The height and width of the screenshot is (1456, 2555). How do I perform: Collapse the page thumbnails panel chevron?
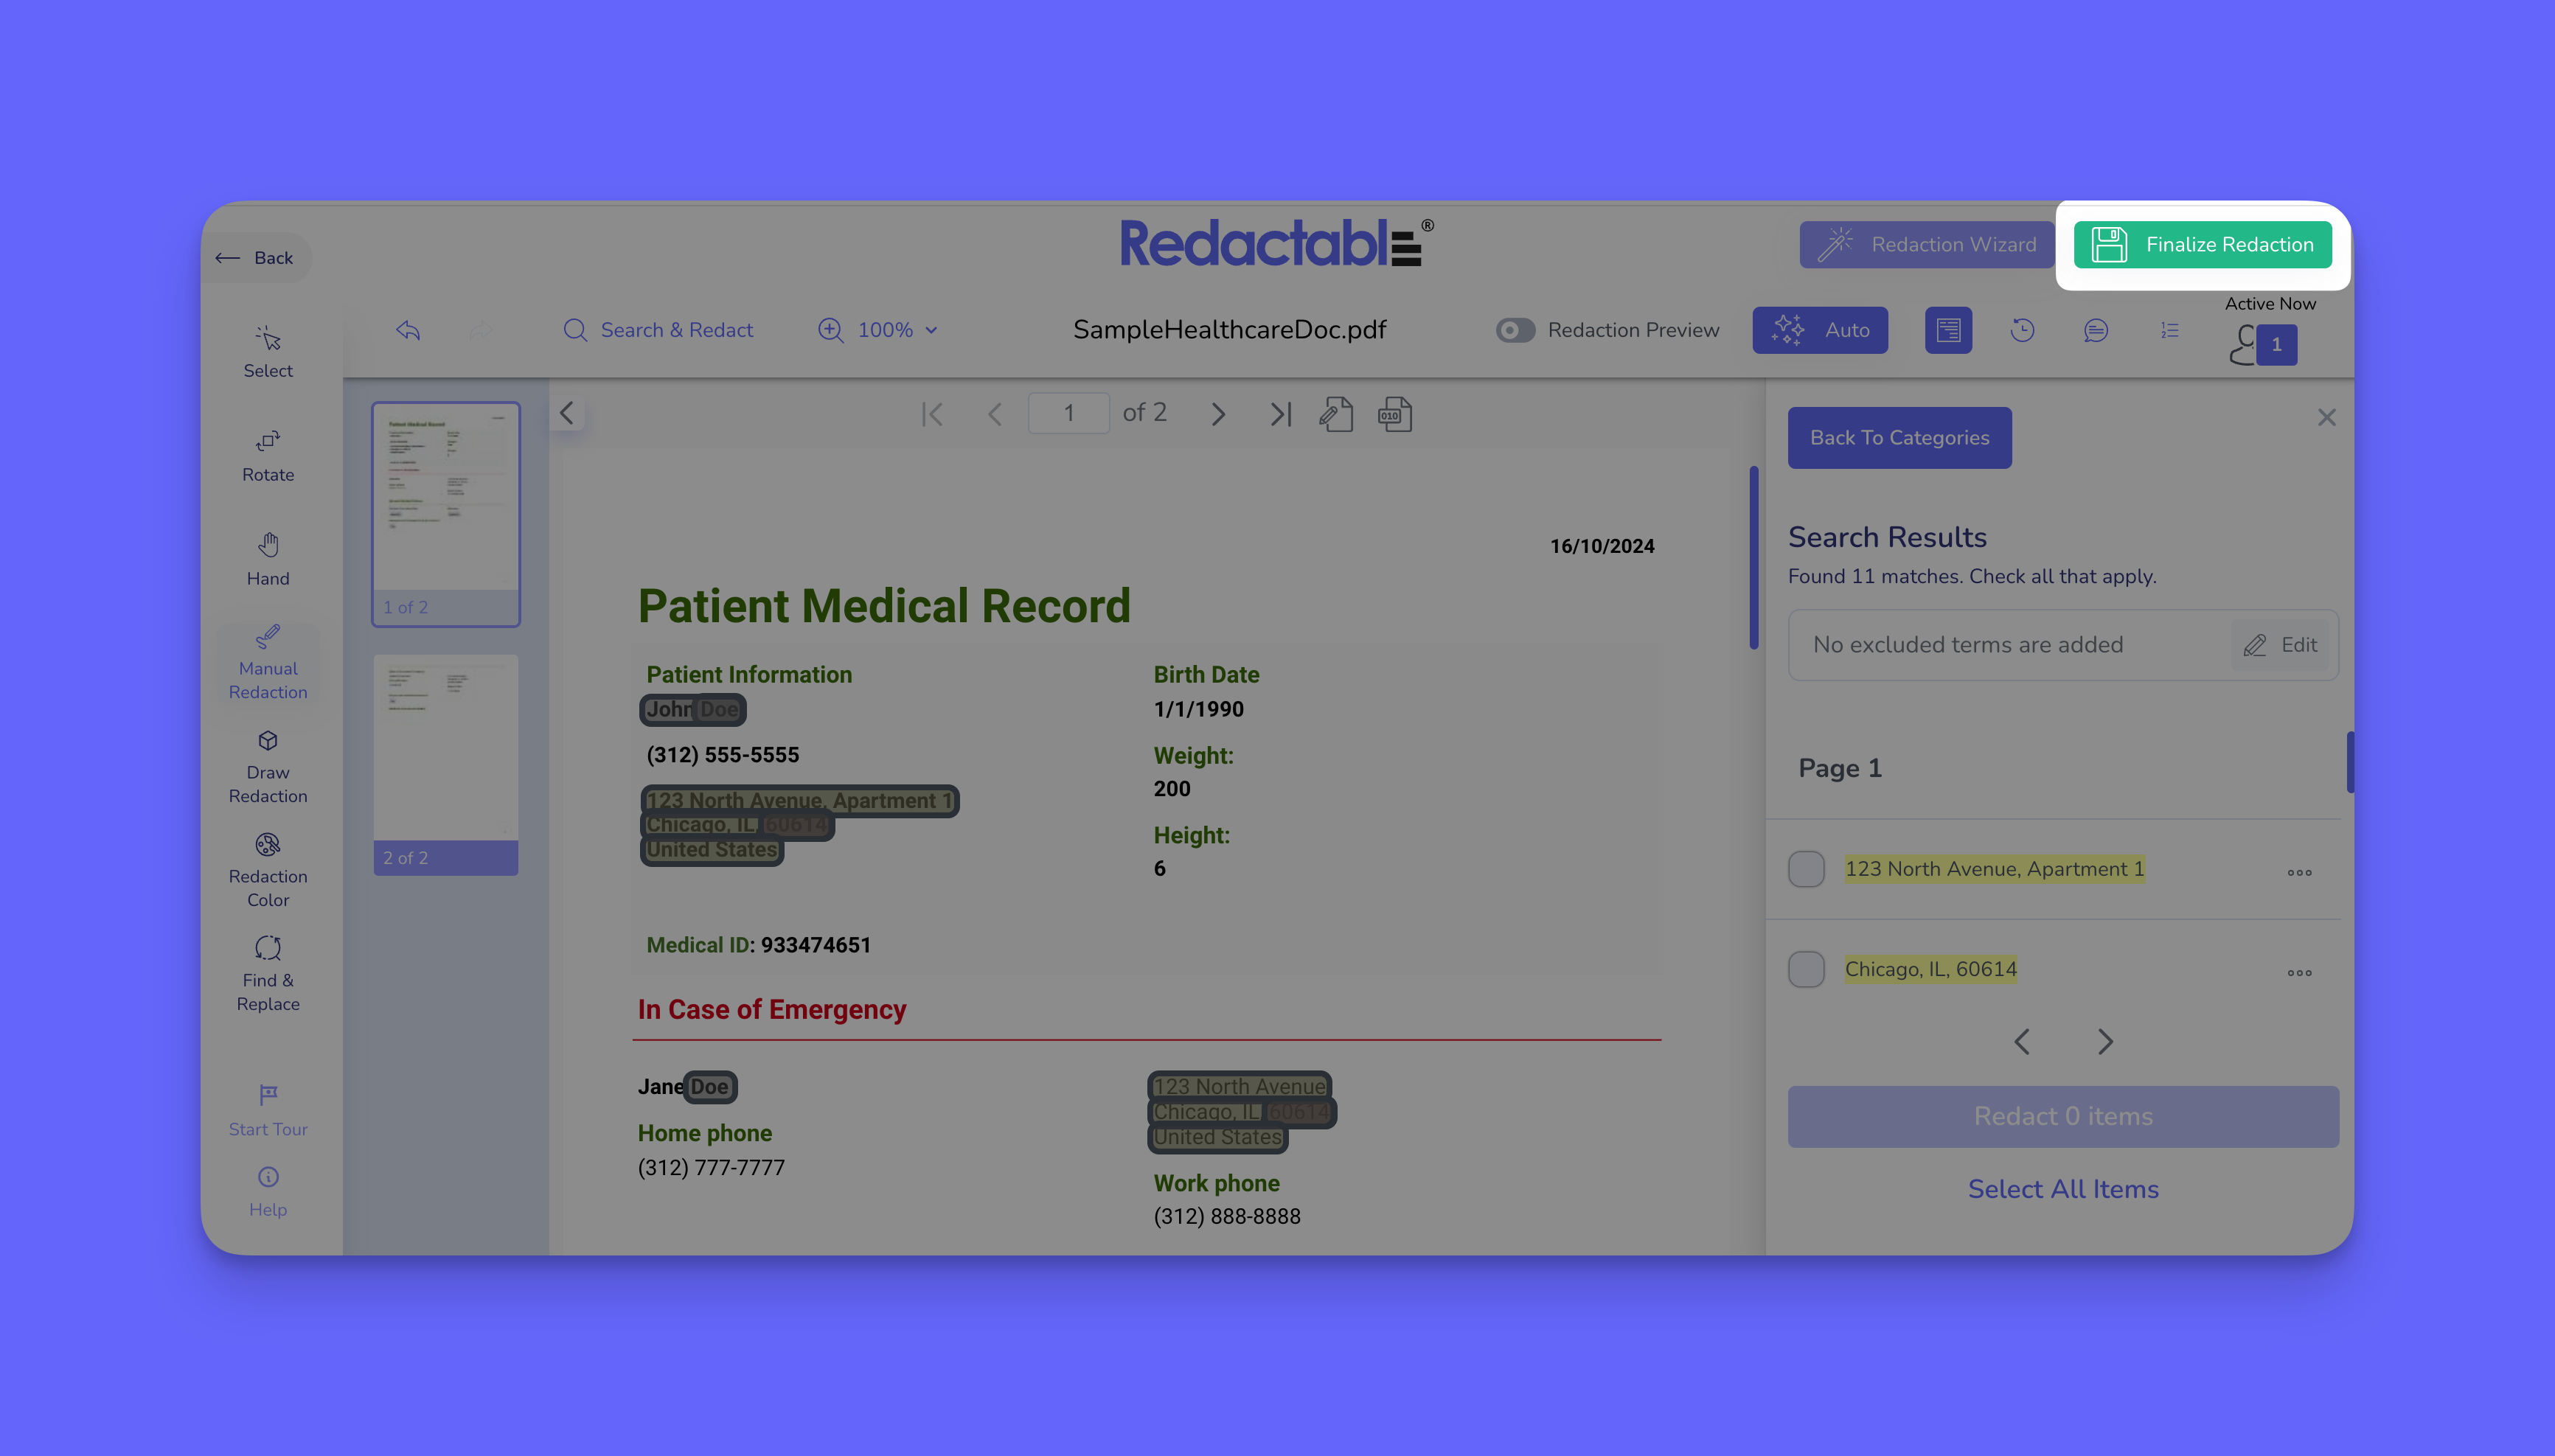[567, 413]
